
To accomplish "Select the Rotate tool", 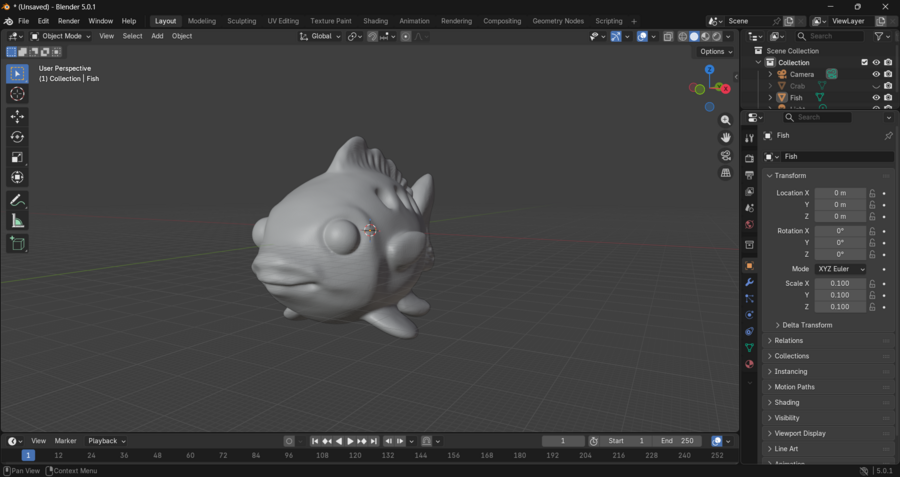I will [17, 137].
